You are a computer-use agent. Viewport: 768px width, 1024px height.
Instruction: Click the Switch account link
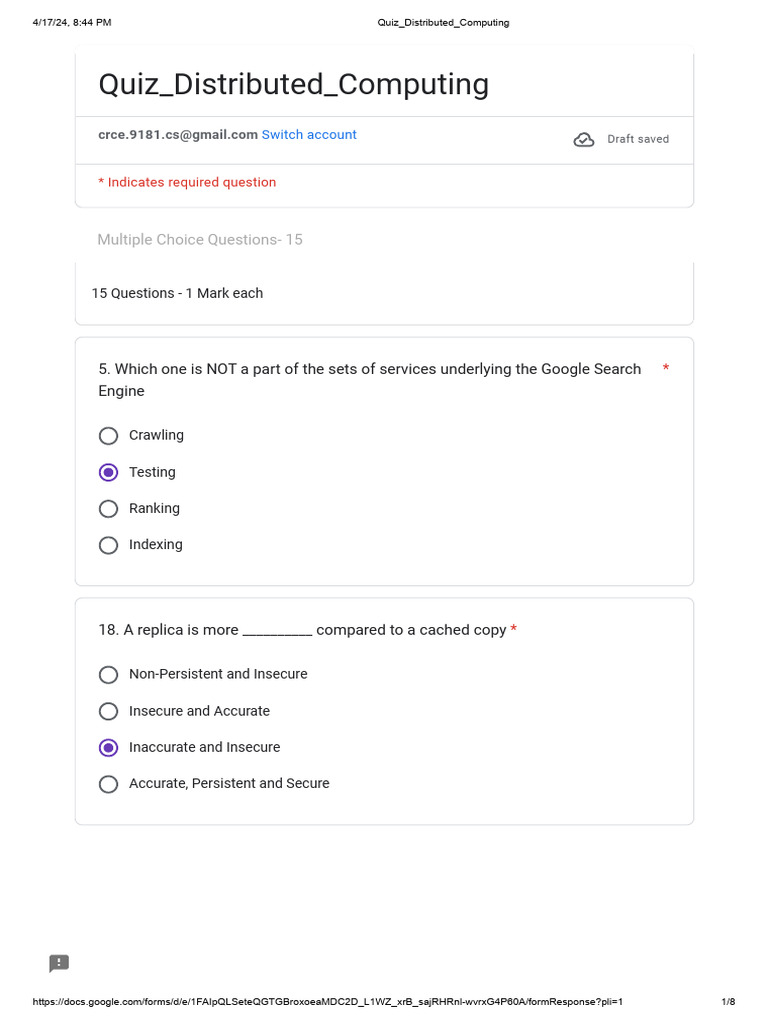(x=309, y=135)
